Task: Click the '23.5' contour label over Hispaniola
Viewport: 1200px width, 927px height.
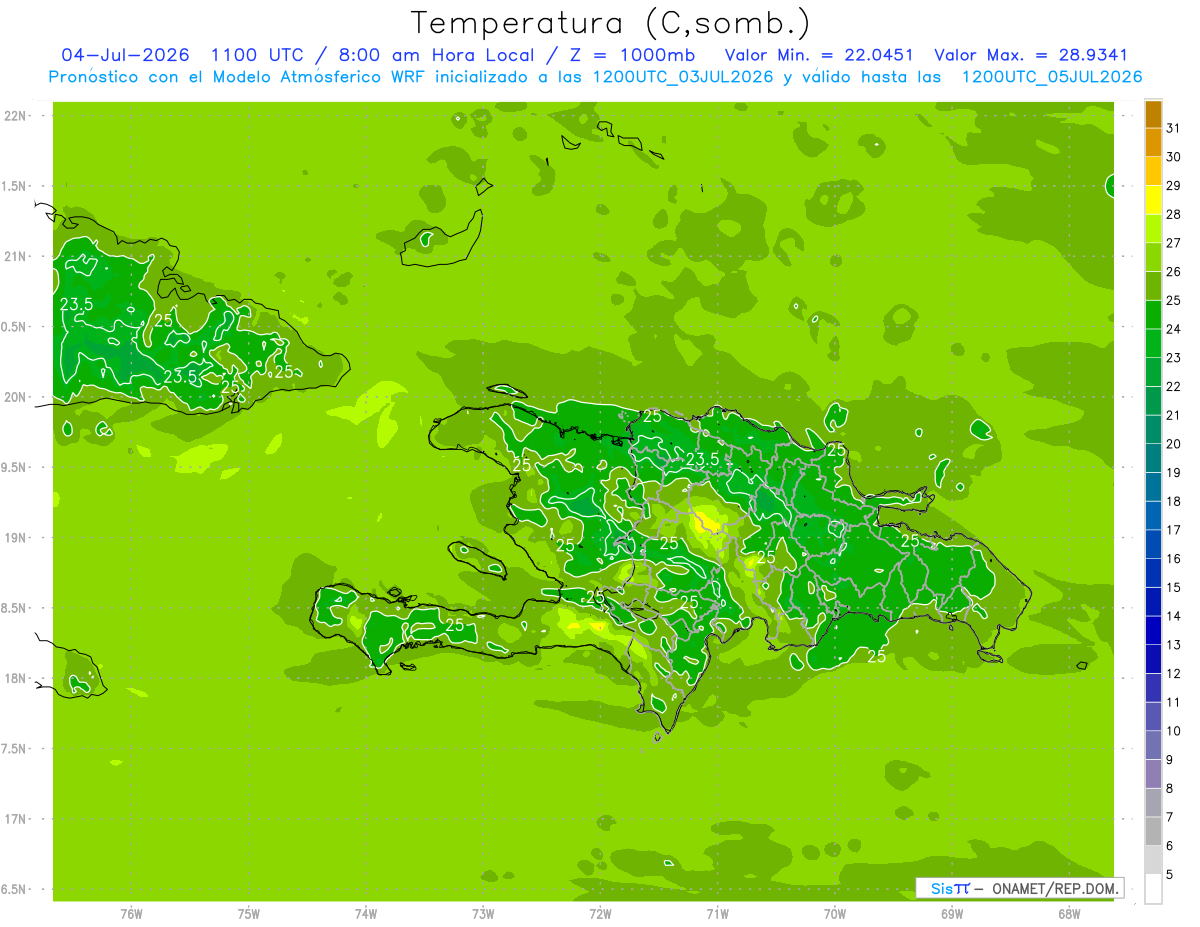Action: pyautogui.click(x=704, y=459)
